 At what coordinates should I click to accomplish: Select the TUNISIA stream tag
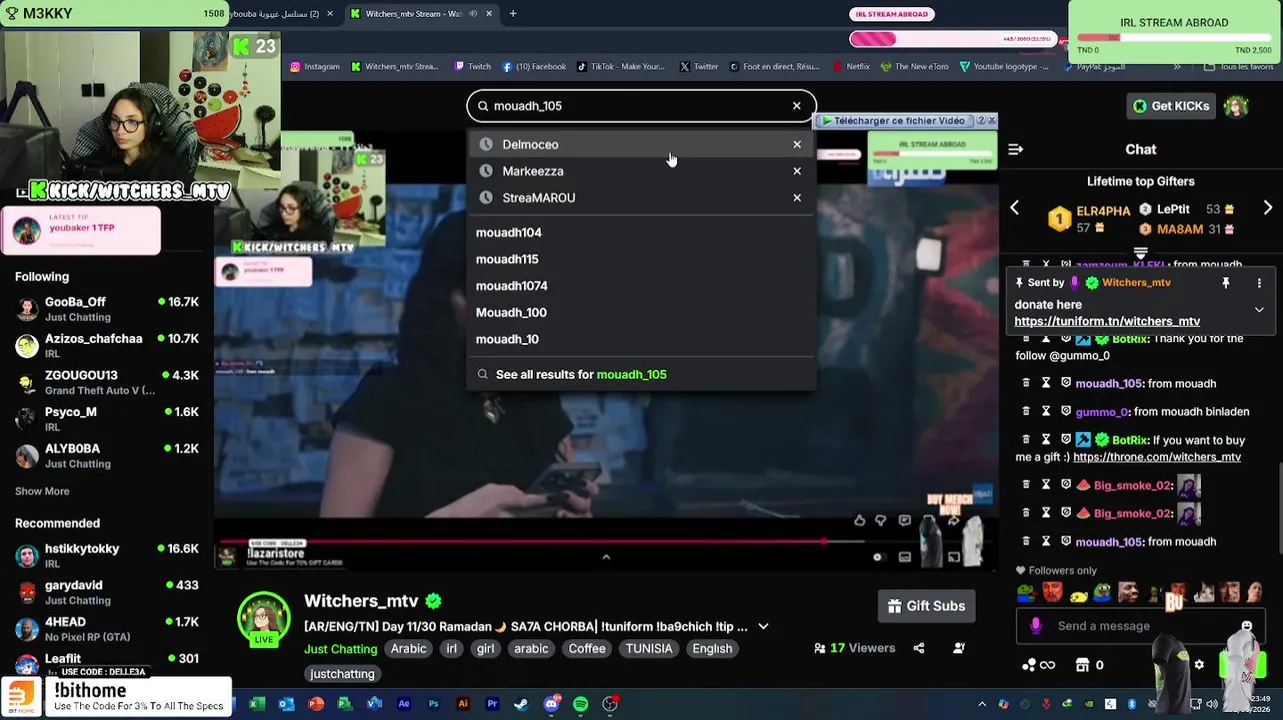(649, 648)
